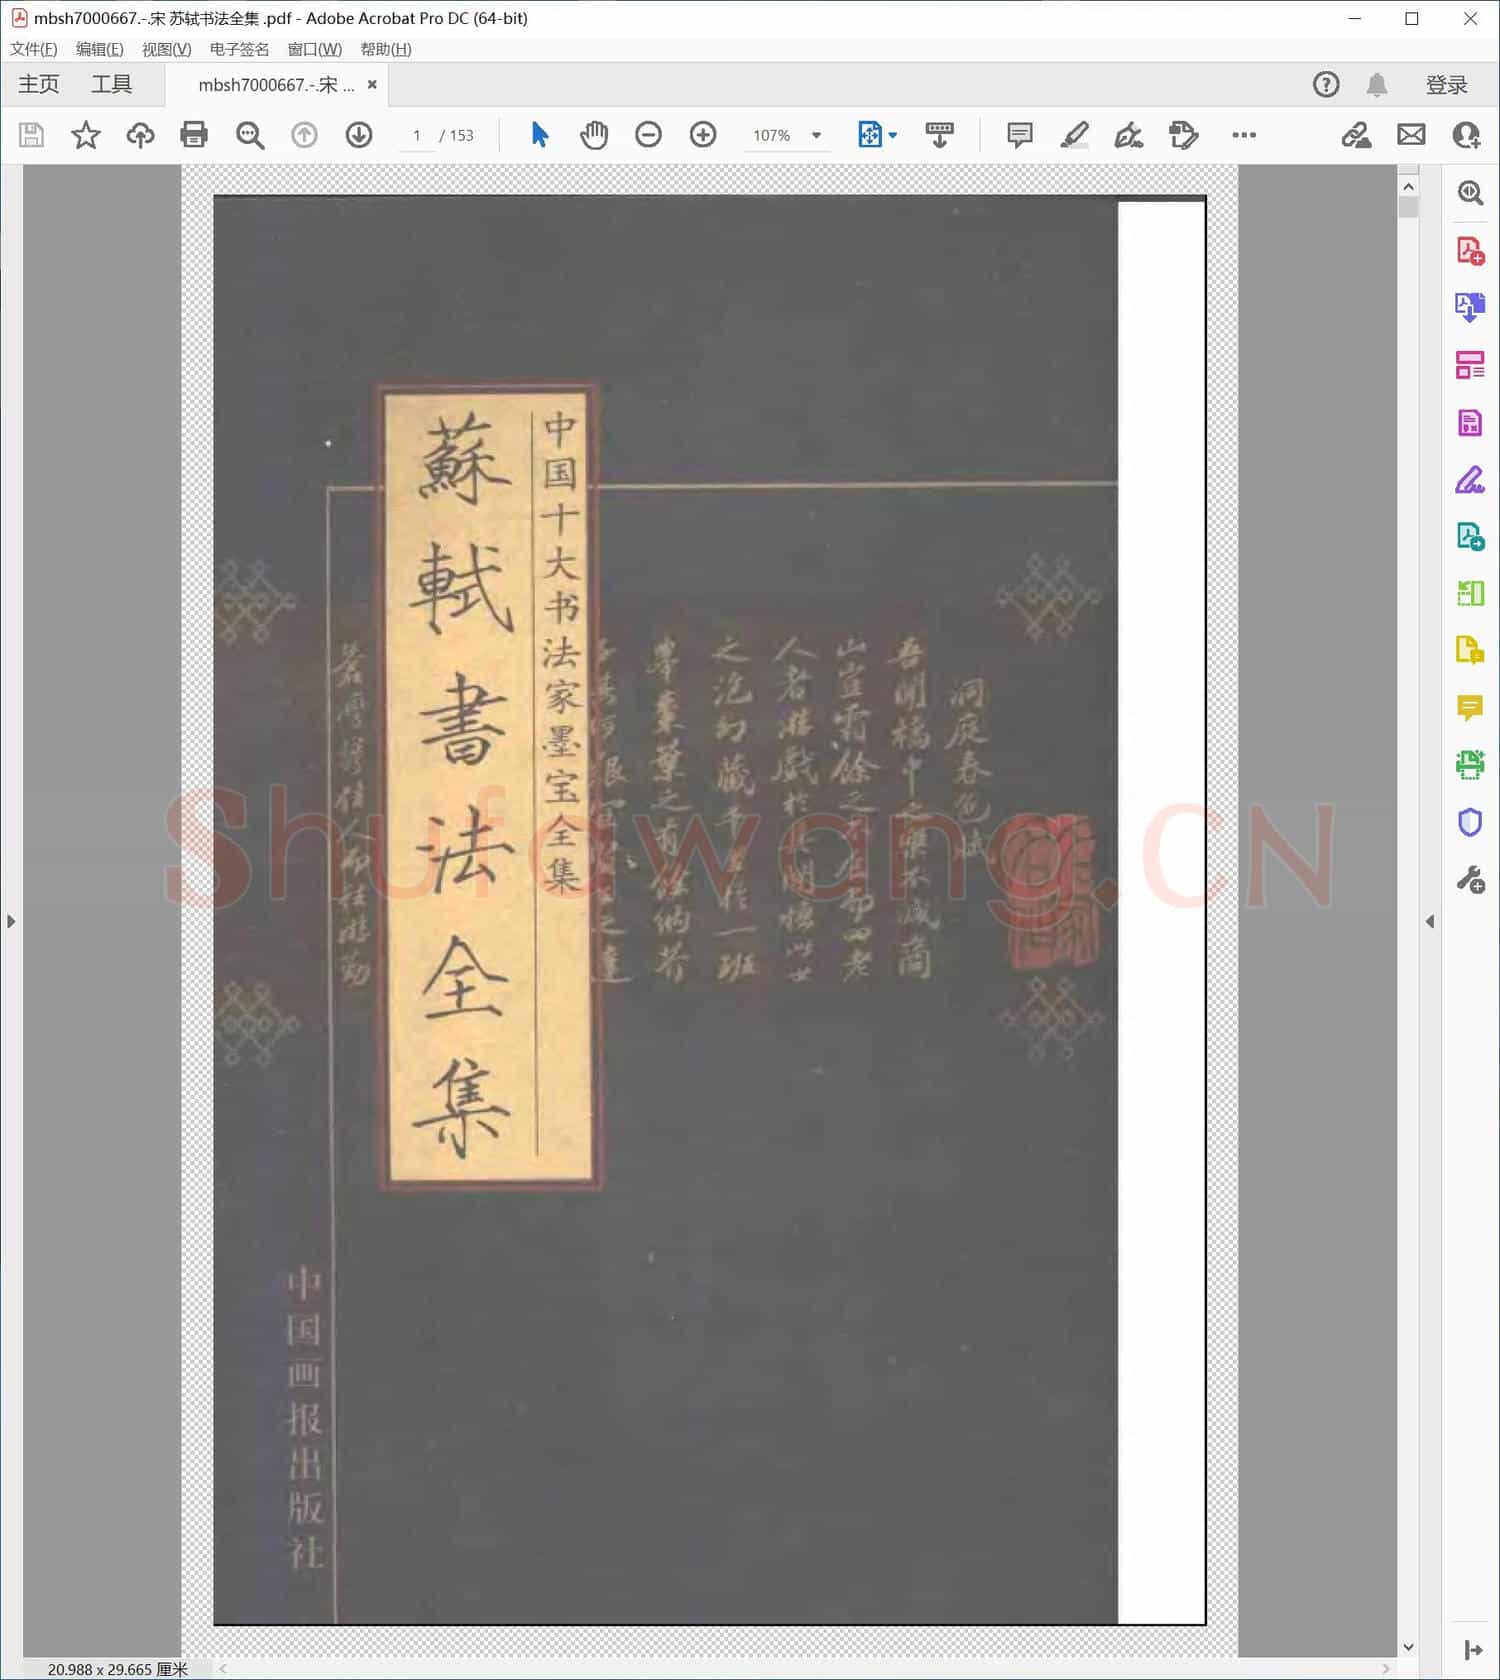Screen dimensions: 1500x1680
Task: Click the page number input field
Action: [417, 136]
